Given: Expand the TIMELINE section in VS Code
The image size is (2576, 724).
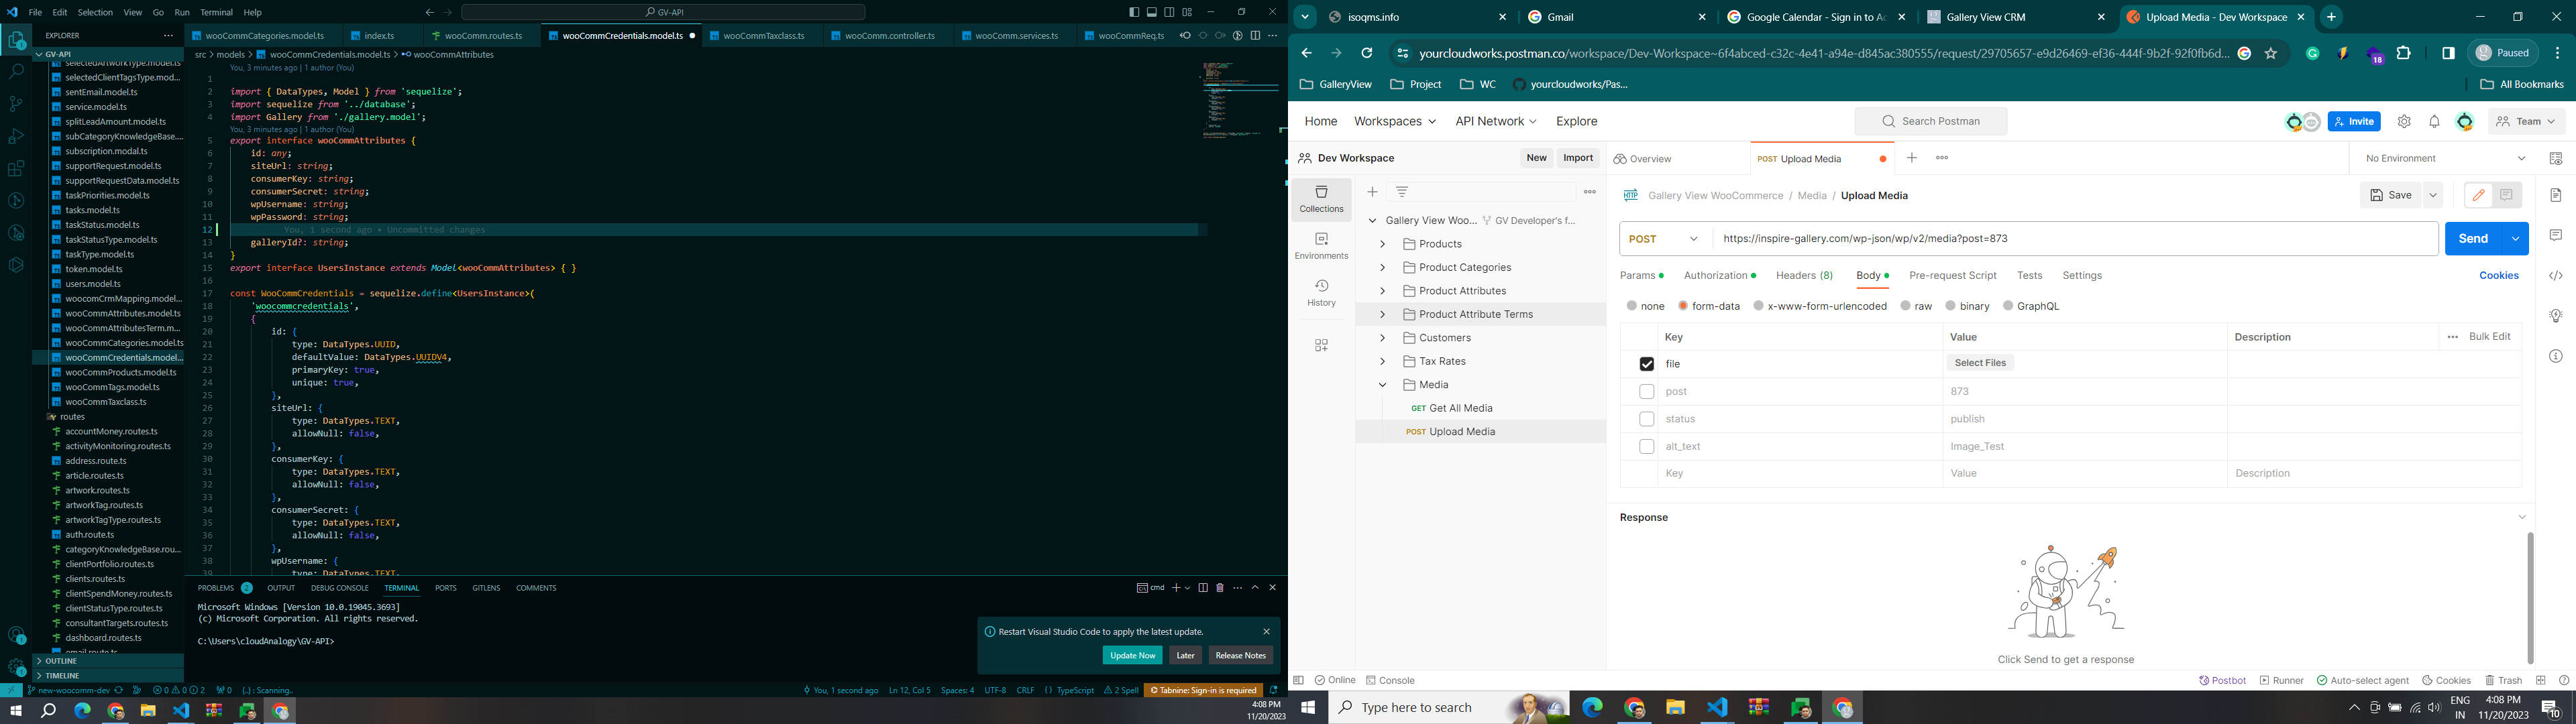Looking at the screenshot, I should point(108,676).
